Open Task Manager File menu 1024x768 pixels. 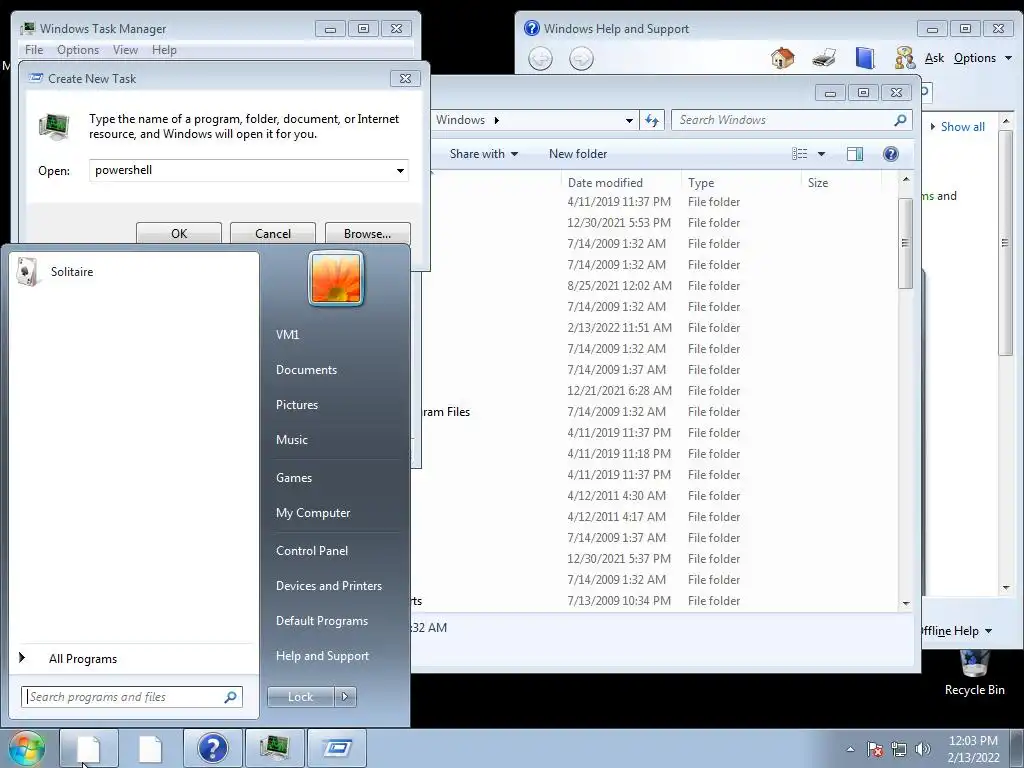click(x=34, y=50)
